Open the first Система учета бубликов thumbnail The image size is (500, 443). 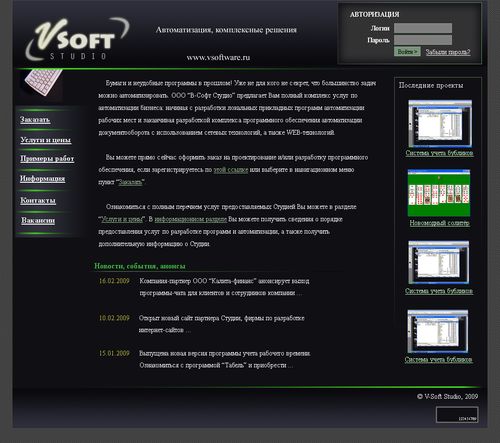click(440, 124)
